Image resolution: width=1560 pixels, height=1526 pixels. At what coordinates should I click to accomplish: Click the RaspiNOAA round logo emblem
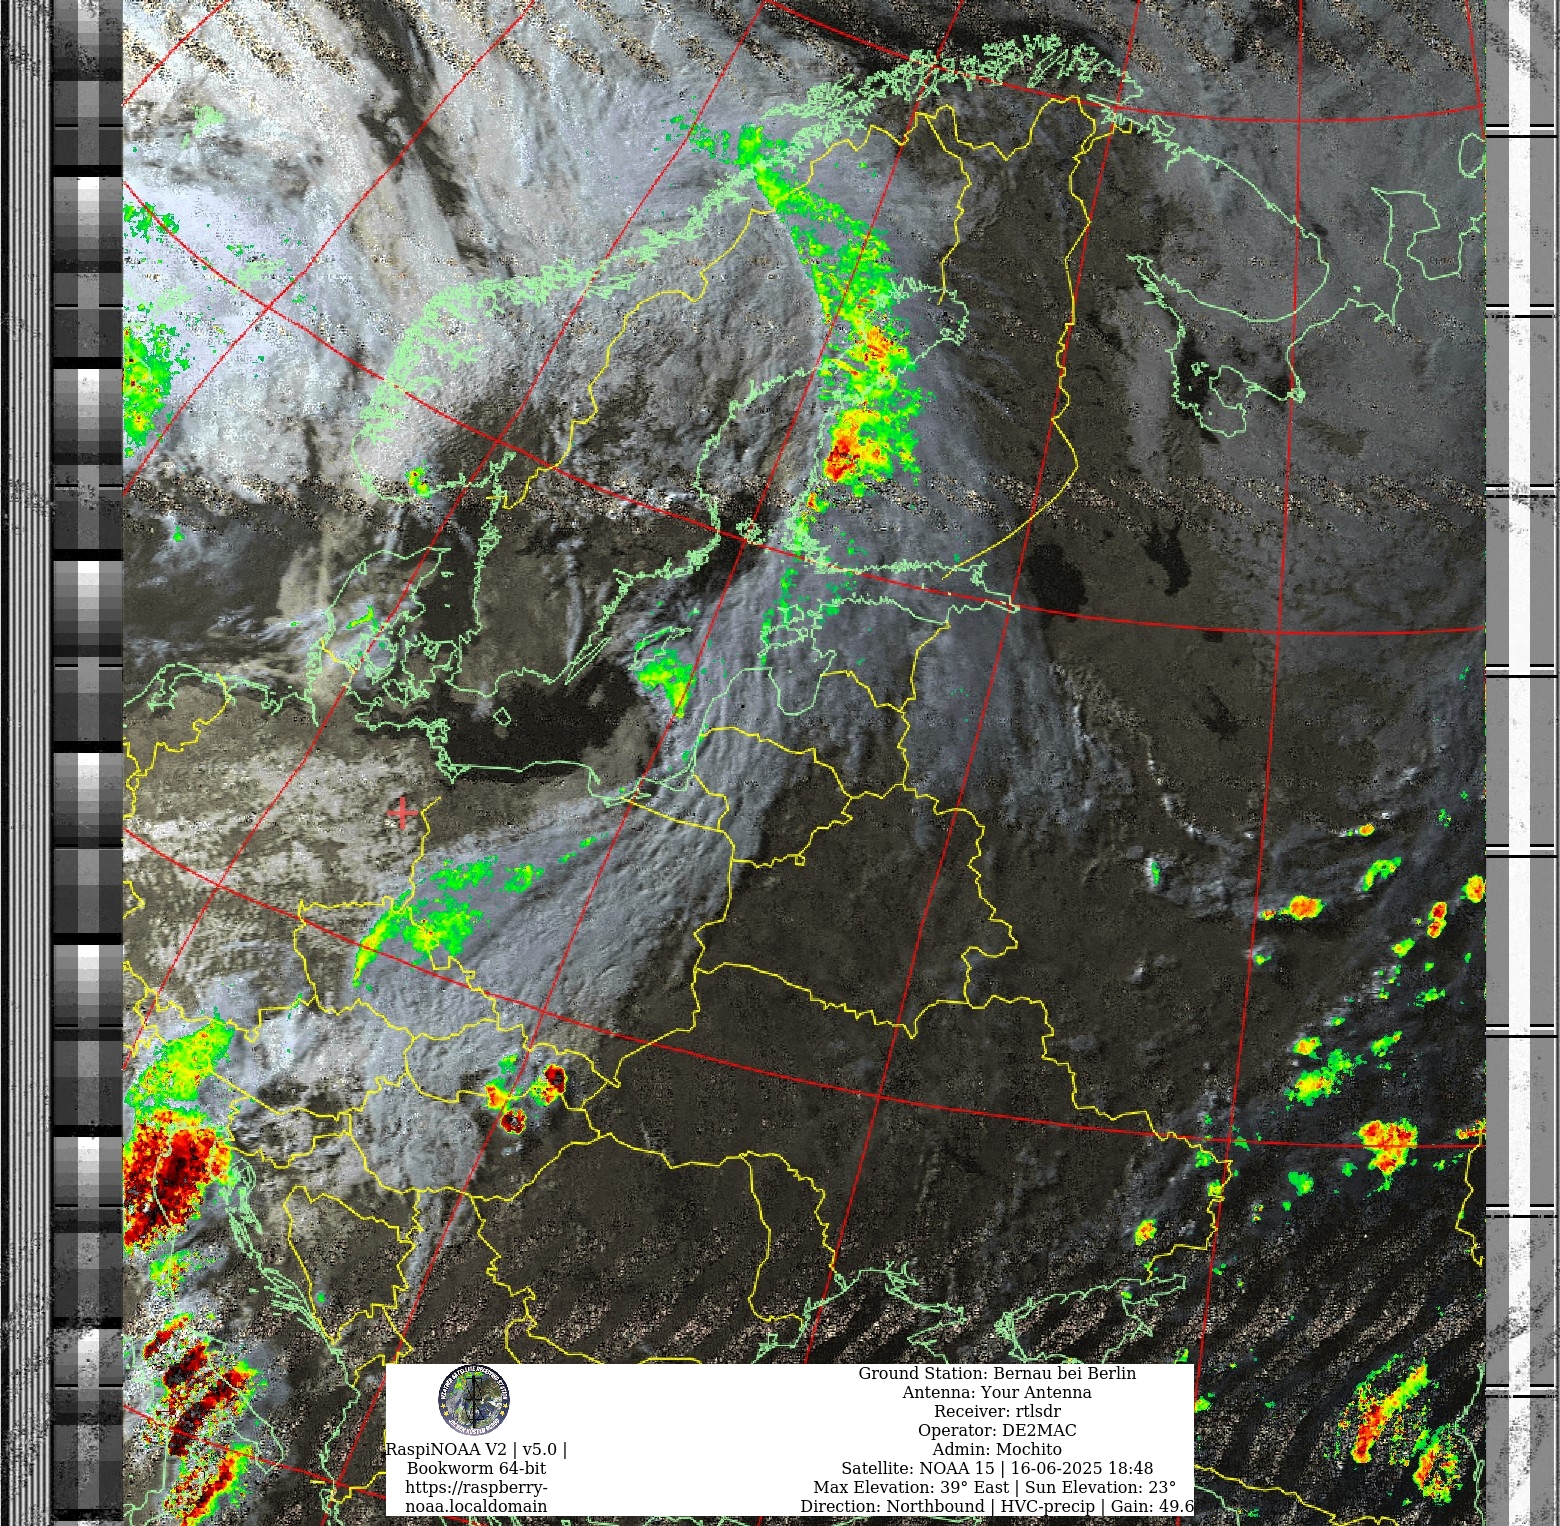coord(474,1400)
